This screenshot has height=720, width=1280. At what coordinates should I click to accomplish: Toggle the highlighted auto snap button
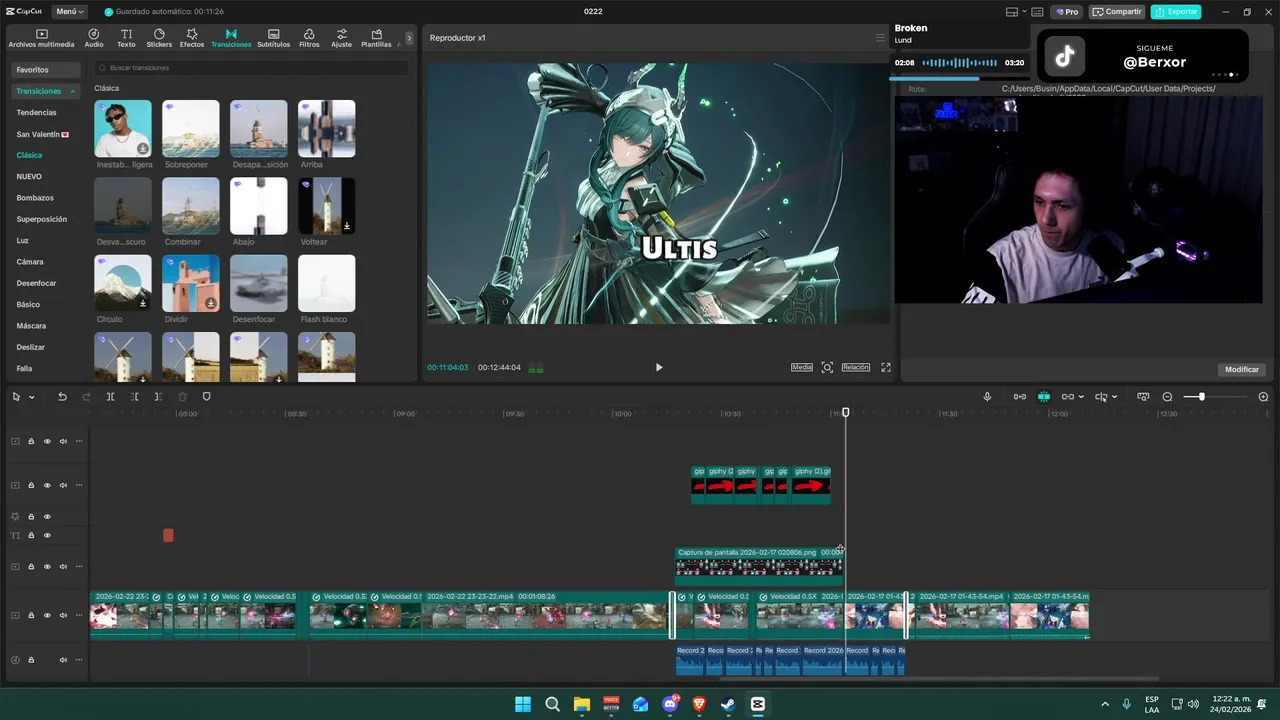pos(1044,397)
